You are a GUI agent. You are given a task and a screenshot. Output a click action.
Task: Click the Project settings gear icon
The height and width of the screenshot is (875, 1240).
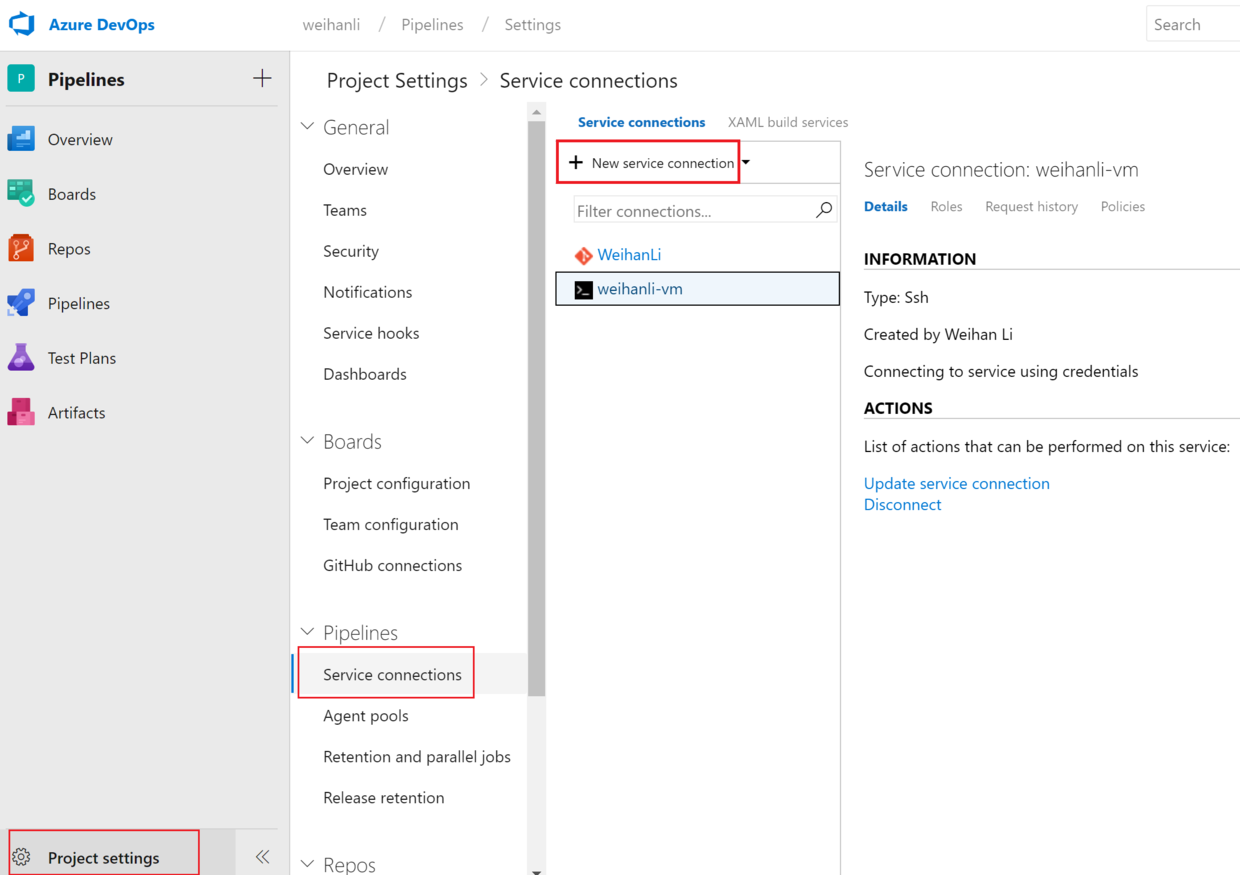[x=22, y=857]
